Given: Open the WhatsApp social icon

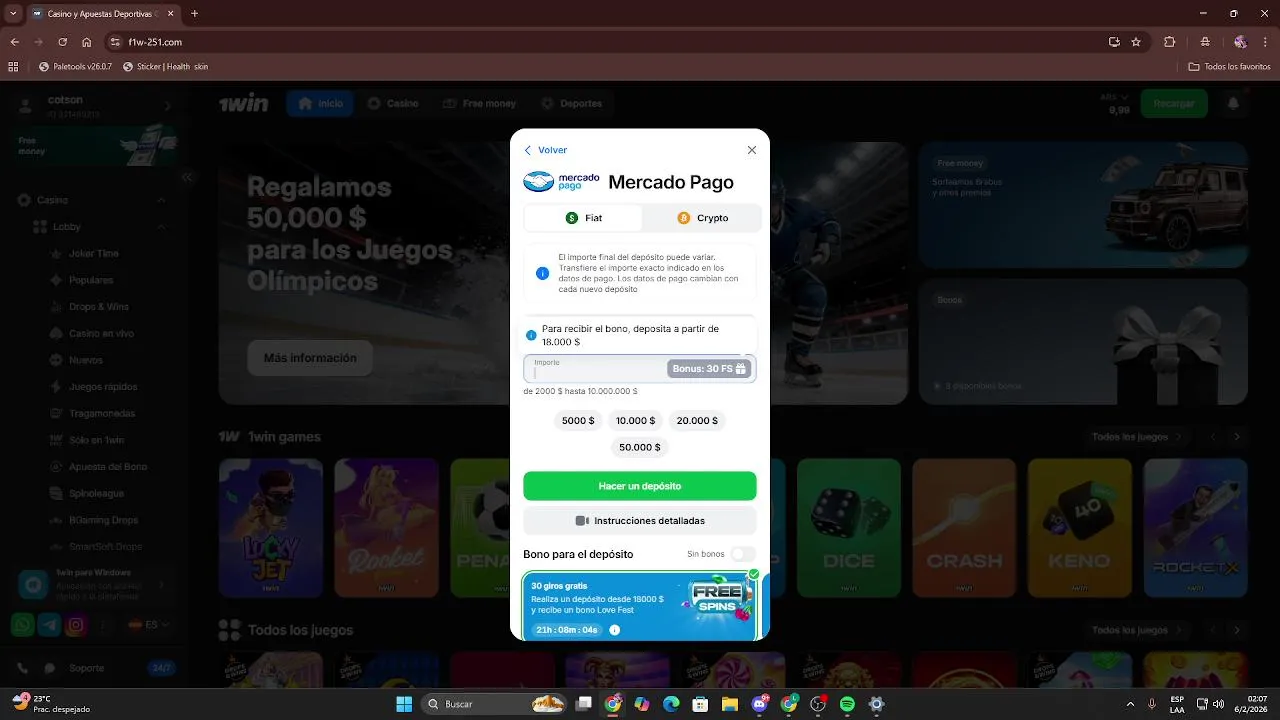Looking at the screenshot, I should coord(22,625).
